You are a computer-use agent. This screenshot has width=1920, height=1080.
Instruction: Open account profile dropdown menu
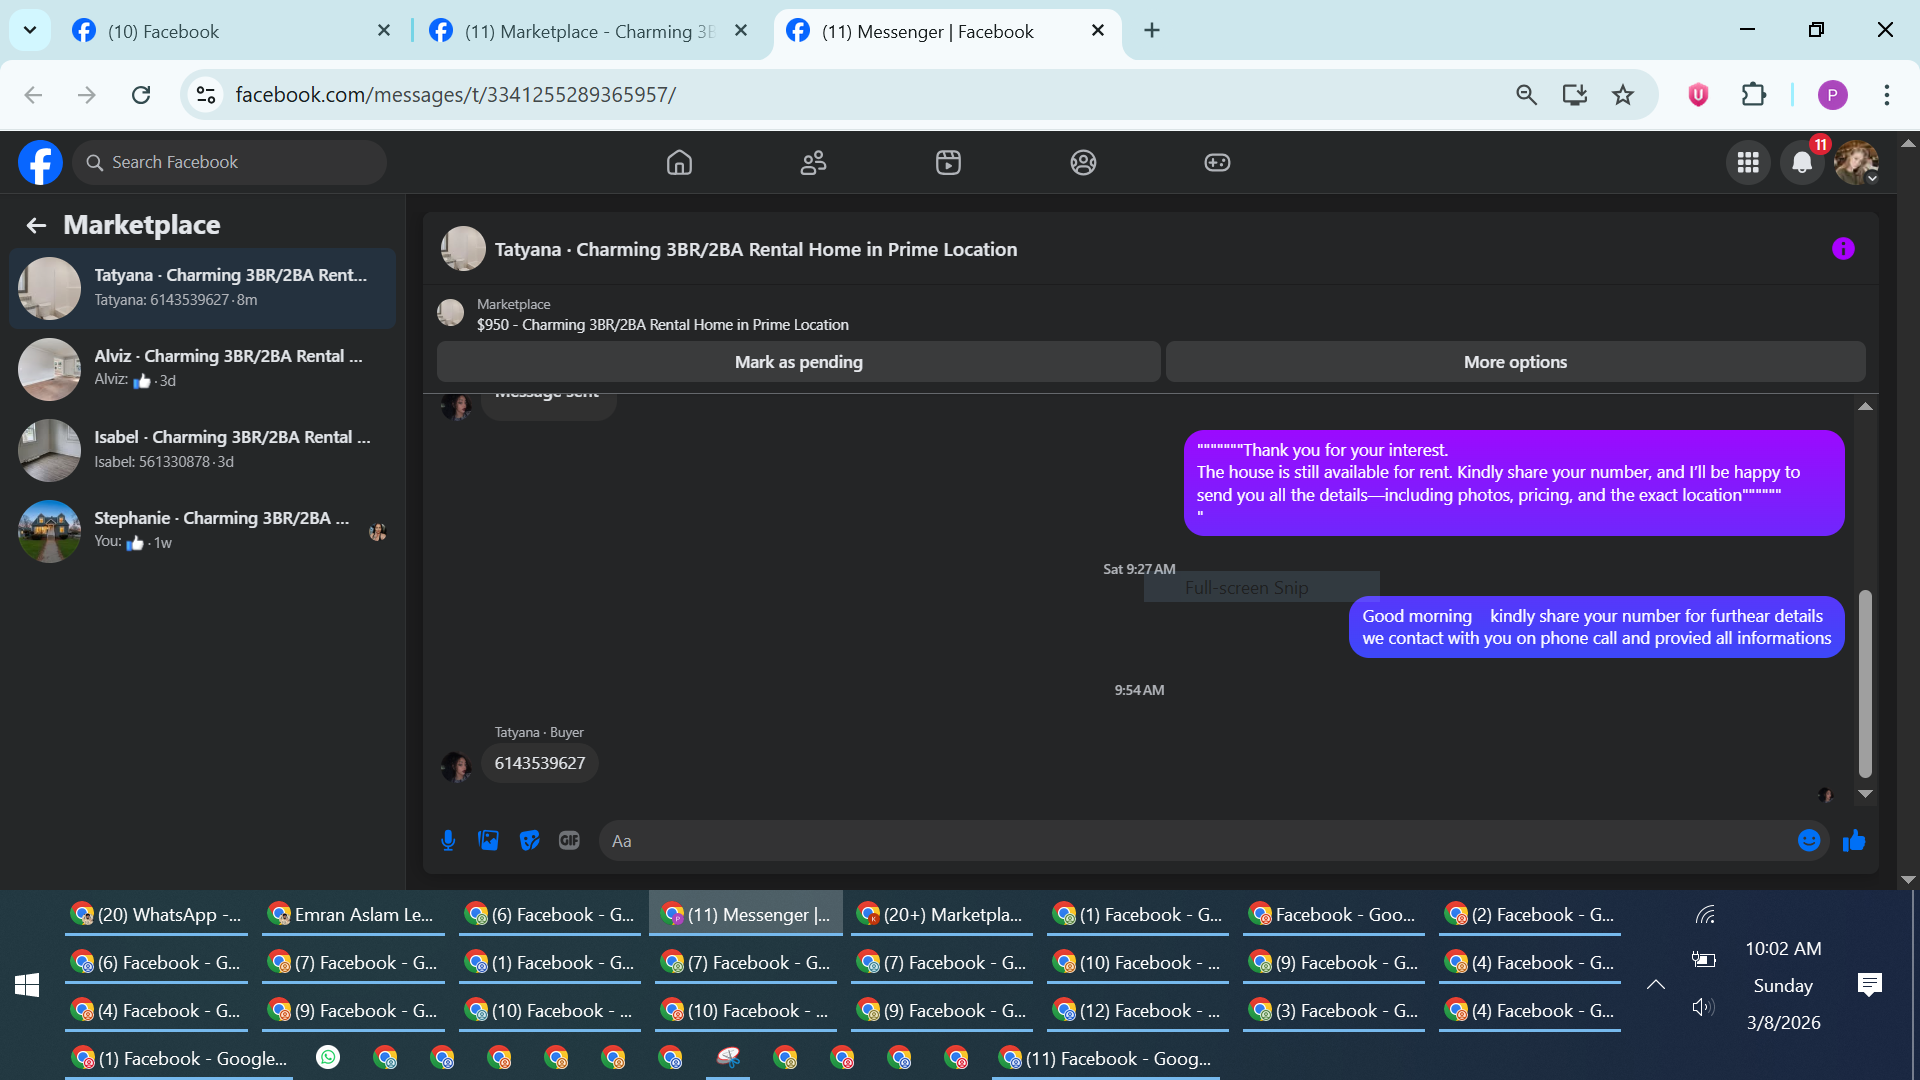coord(1856,163)
